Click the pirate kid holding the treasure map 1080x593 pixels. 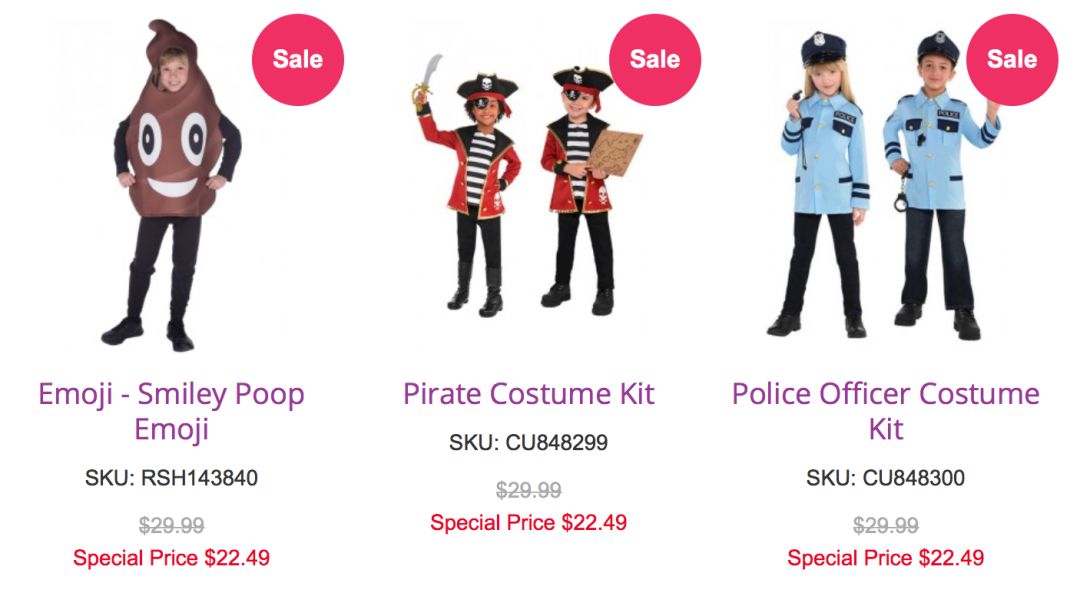(580, 190)
